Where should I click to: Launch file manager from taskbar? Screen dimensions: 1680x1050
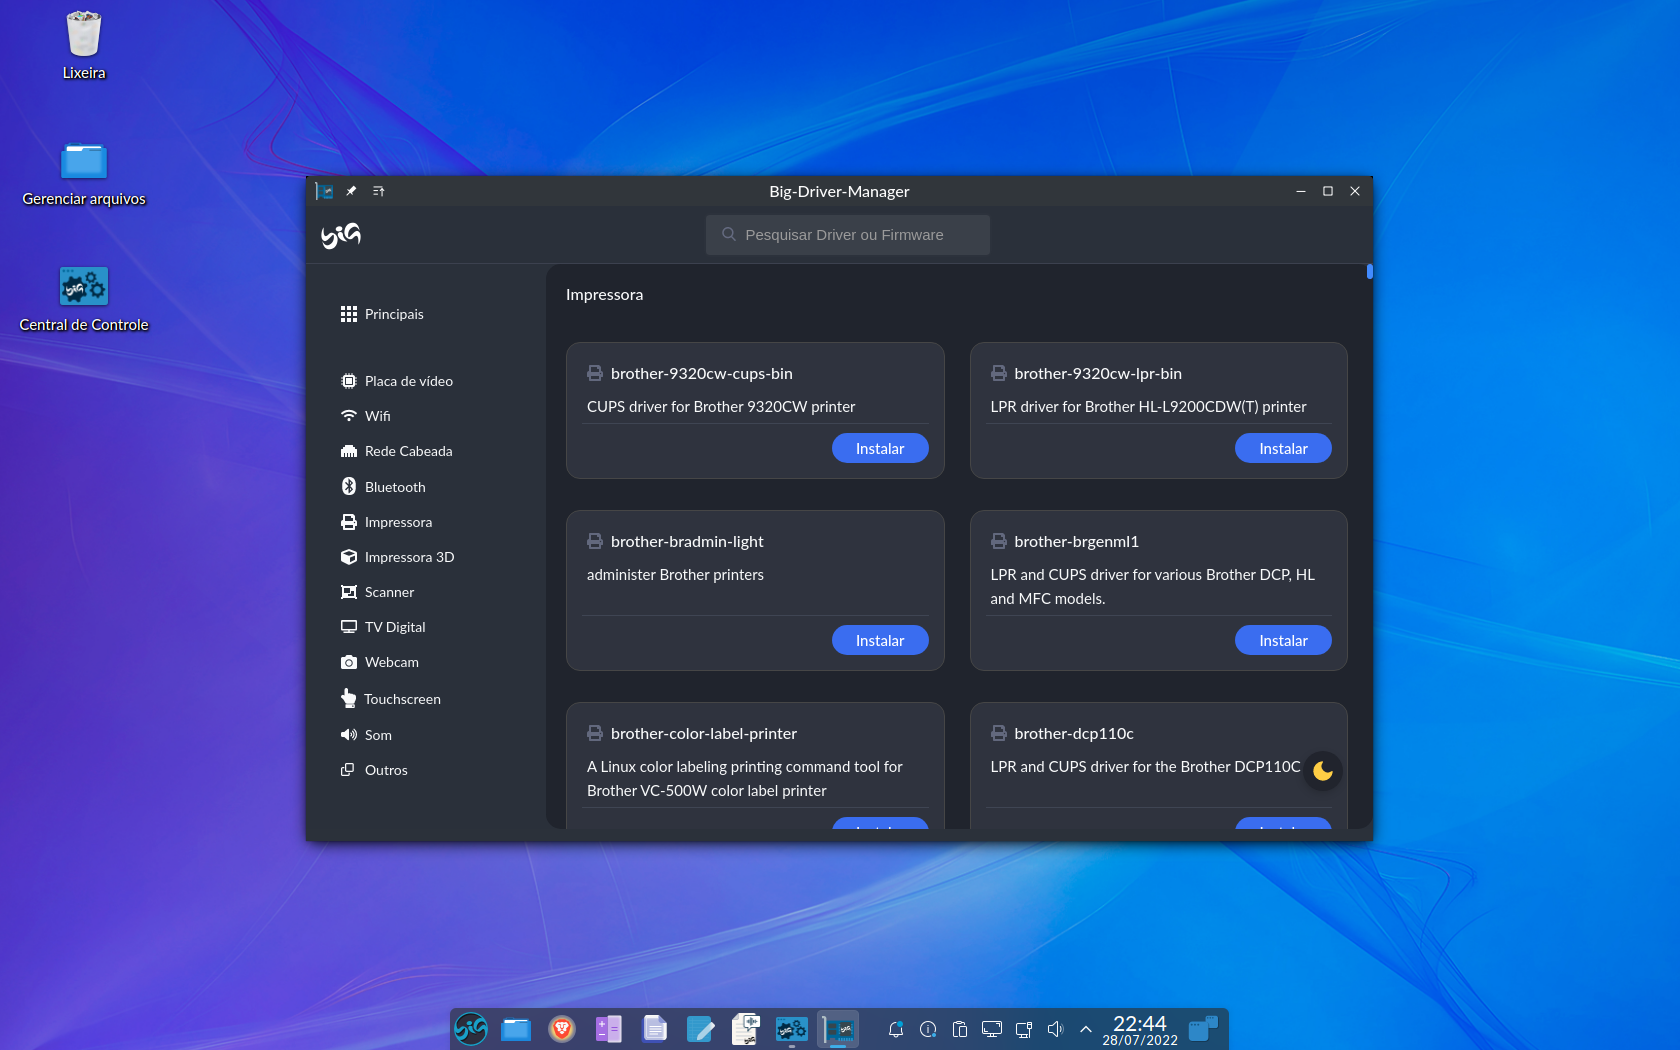[x=516, y=1029]
